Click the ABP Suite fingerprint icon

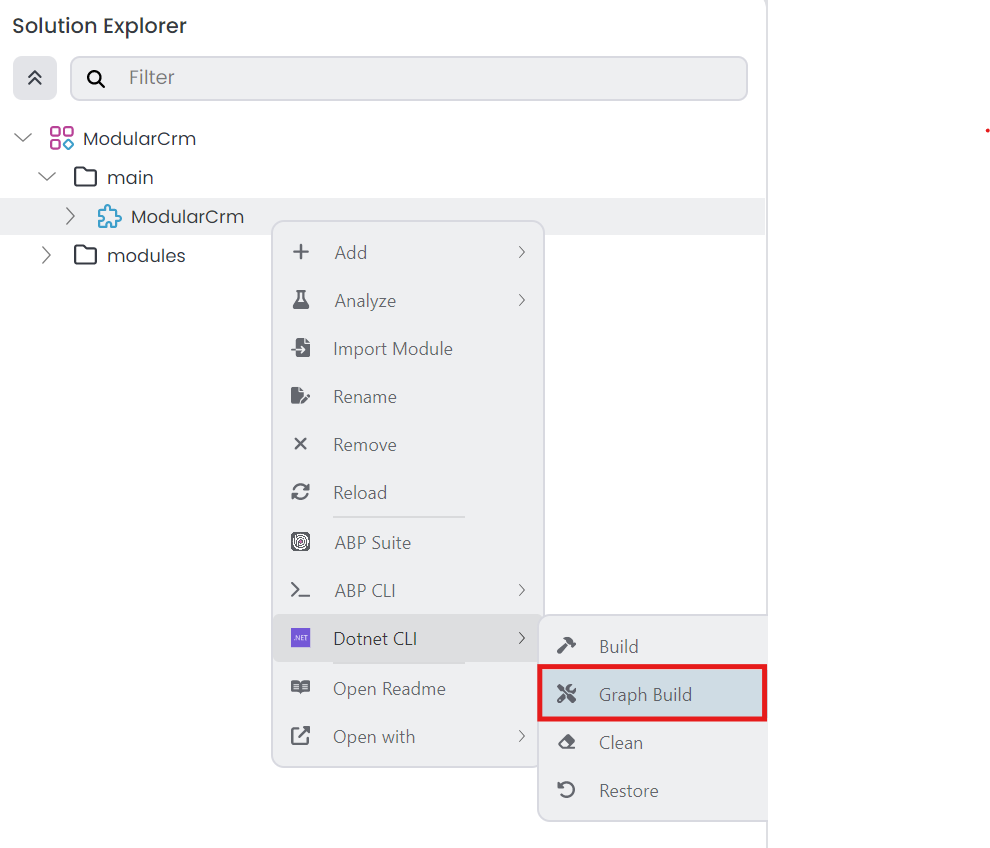(x=300, y=542)
